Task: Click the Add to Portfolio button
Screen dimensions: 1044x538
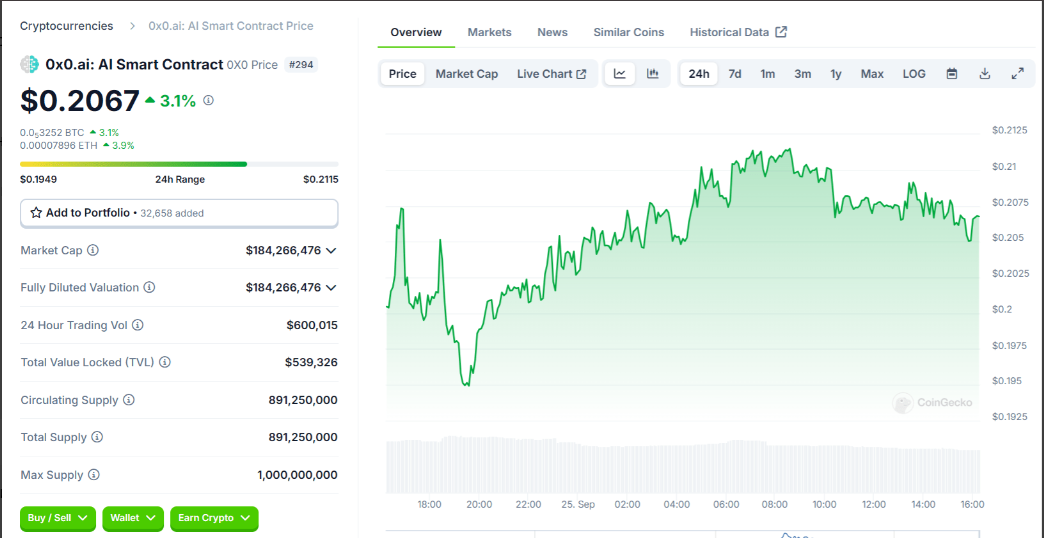Action: (x=179, y=213)
